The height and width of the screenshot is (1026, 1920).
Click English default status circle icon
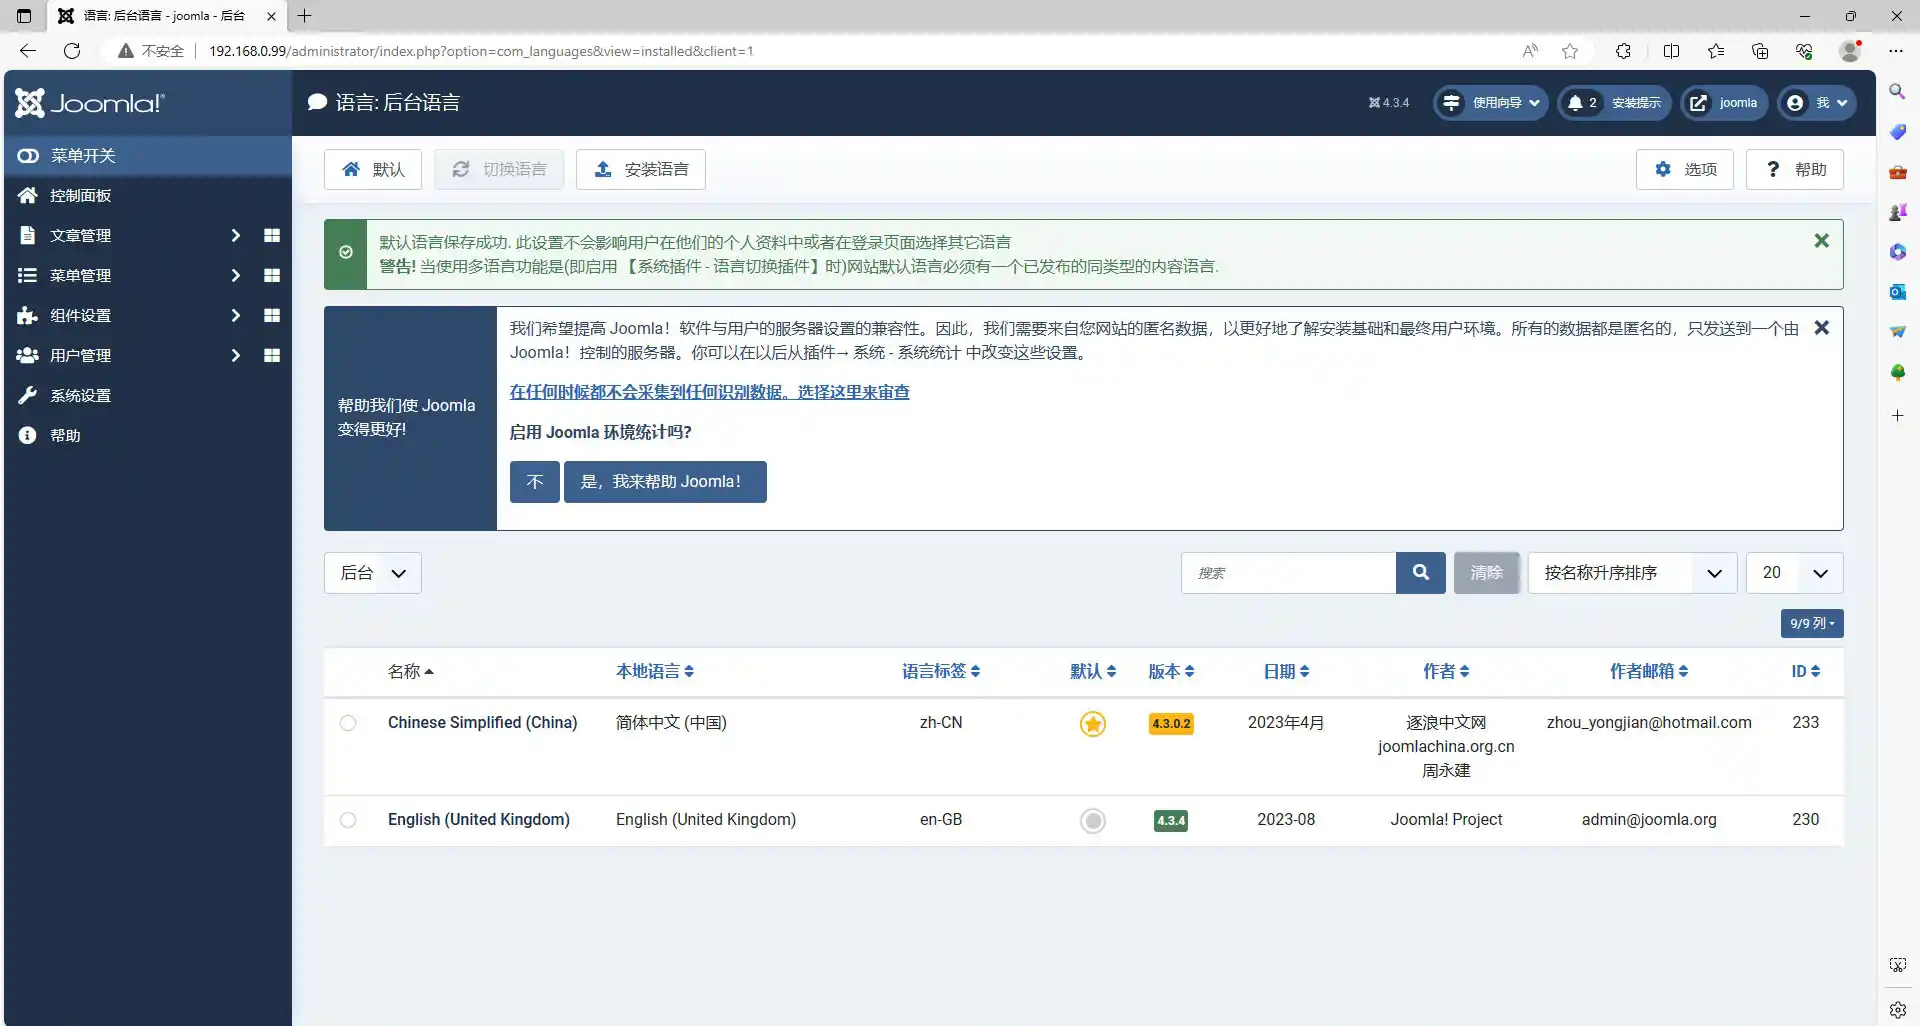tap(1093, 821)
